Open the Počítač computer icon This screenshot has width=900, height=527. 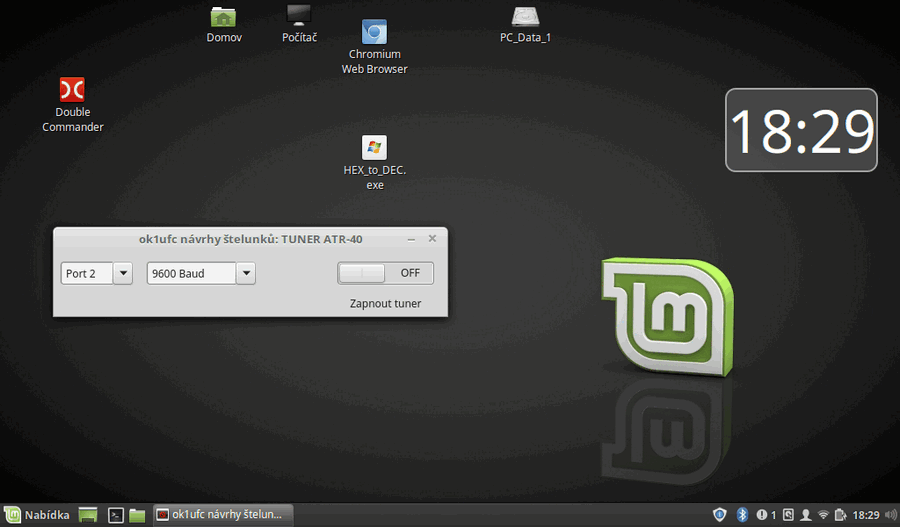coord(299,15)
